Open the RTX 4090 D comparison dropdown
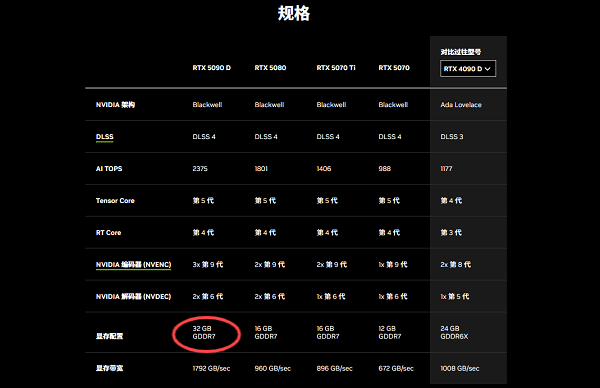600x388 pixels. (x=468, y=68)
